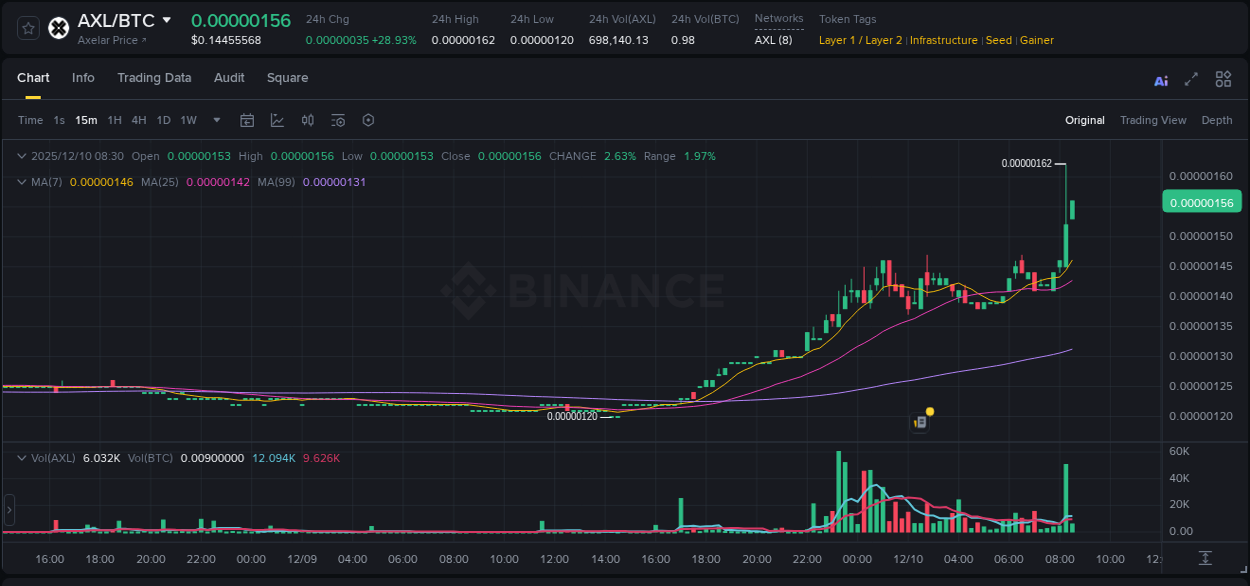Open the indicator list visibility icon
Viewport: 1250px width, 586px height.
(x=337, y=120)
